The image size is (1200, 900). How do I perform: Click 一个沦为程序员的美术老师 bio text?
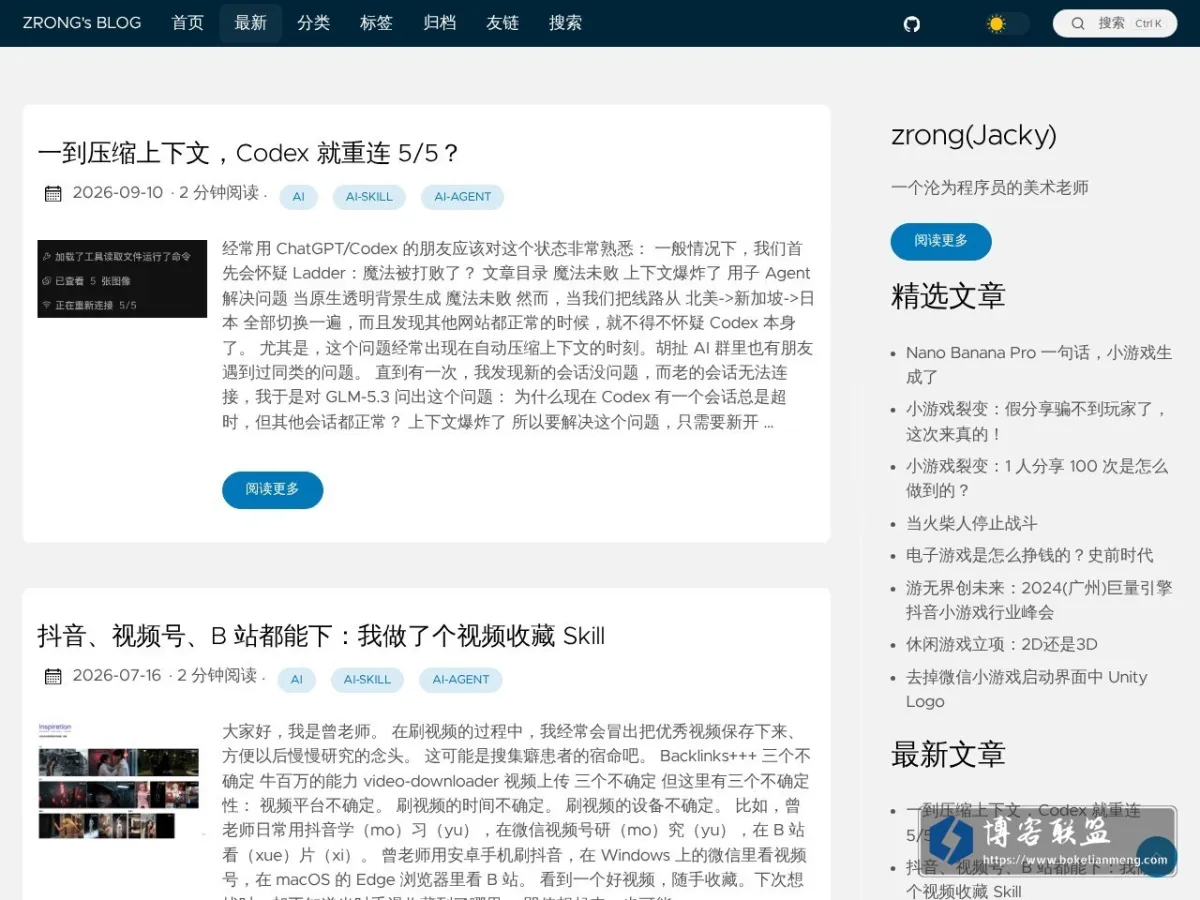pos(990,188)
